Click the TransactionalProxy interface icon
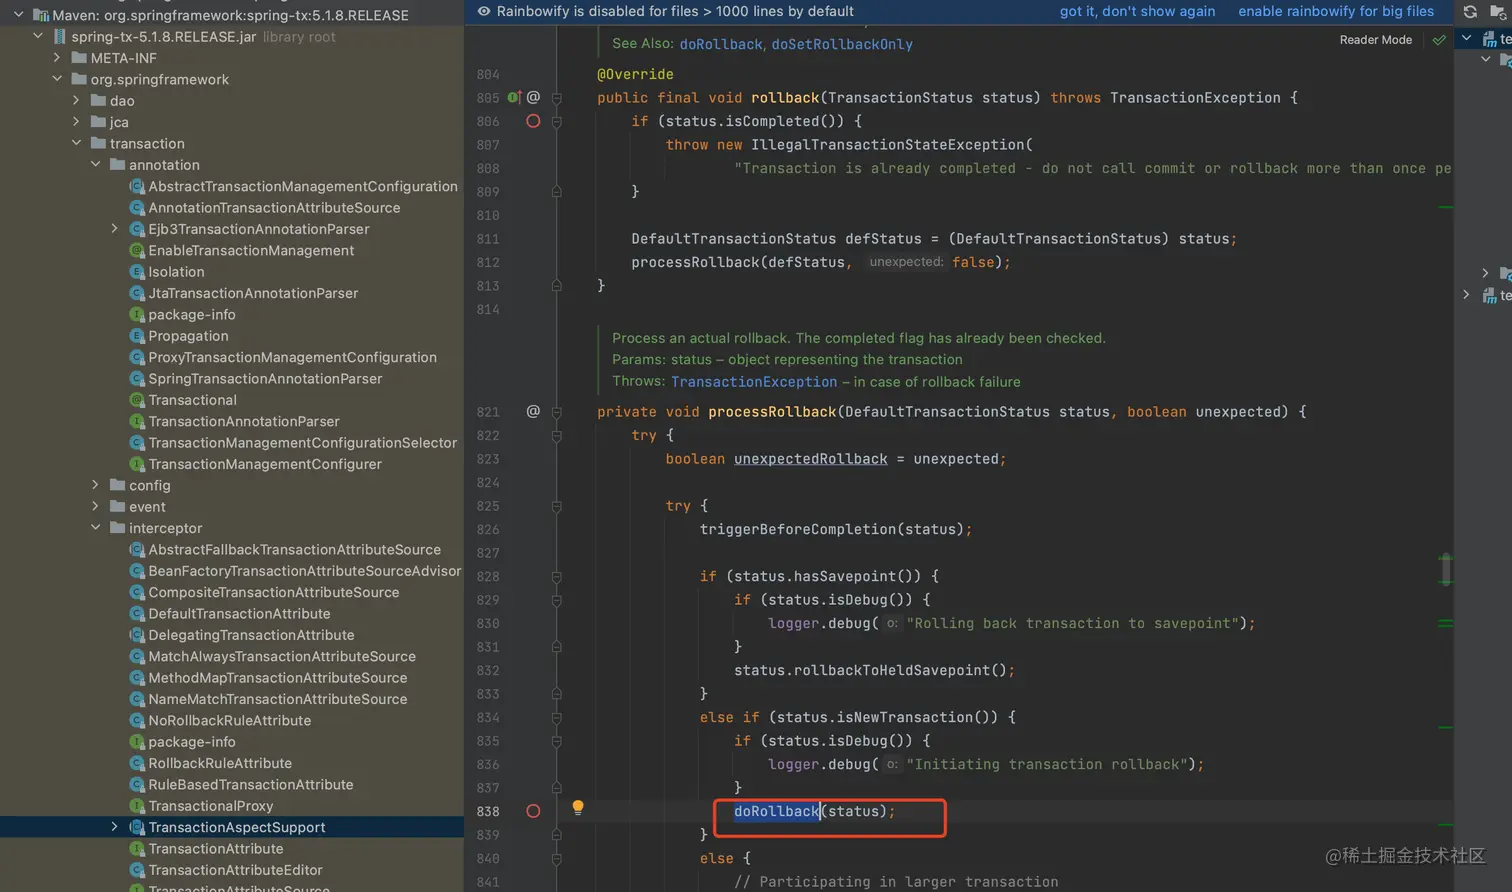The image size is (1512, 892). pyautogui.click(x=137, y=806)
